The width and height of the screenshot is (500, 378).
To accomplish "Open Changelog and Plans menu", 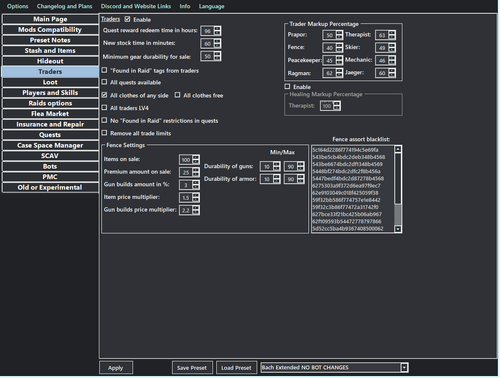I will [64, 6].
